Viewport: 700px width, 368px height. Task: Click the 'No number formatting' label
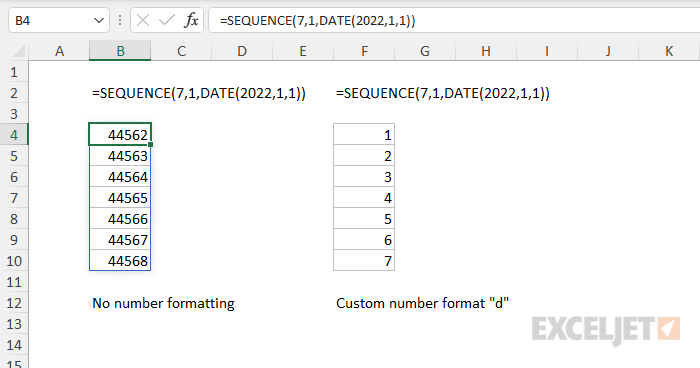coord(163,303)
